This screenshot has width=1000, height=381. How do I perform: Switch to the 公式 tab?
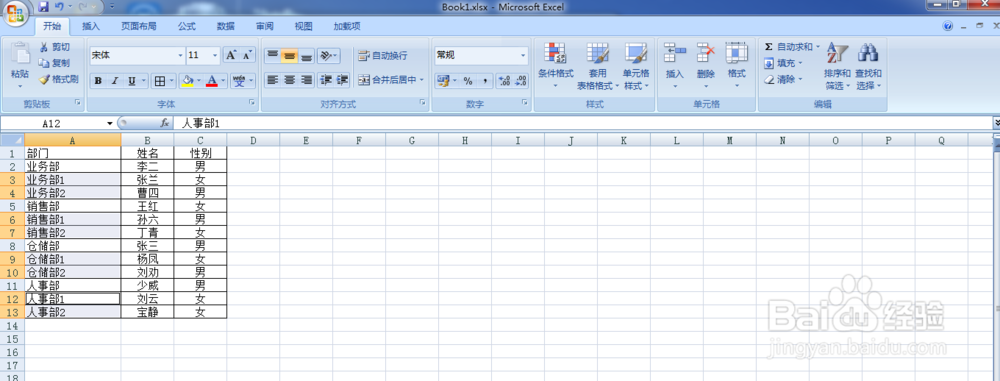click(x=186, y=26)
